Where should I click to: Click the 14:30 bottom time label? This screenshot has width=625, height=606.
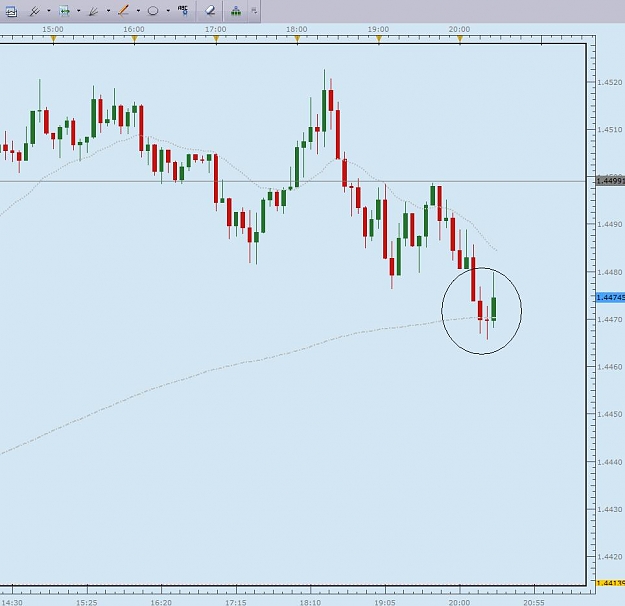coord(12,602)
